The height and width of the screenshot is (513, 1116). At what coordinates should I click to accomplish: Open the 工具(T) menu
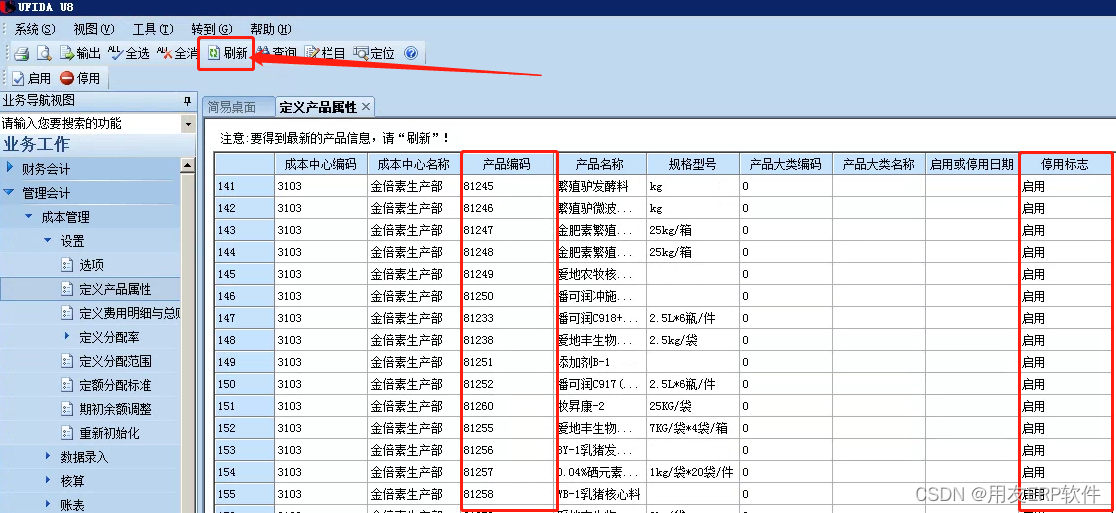click(x=153, y=29)
